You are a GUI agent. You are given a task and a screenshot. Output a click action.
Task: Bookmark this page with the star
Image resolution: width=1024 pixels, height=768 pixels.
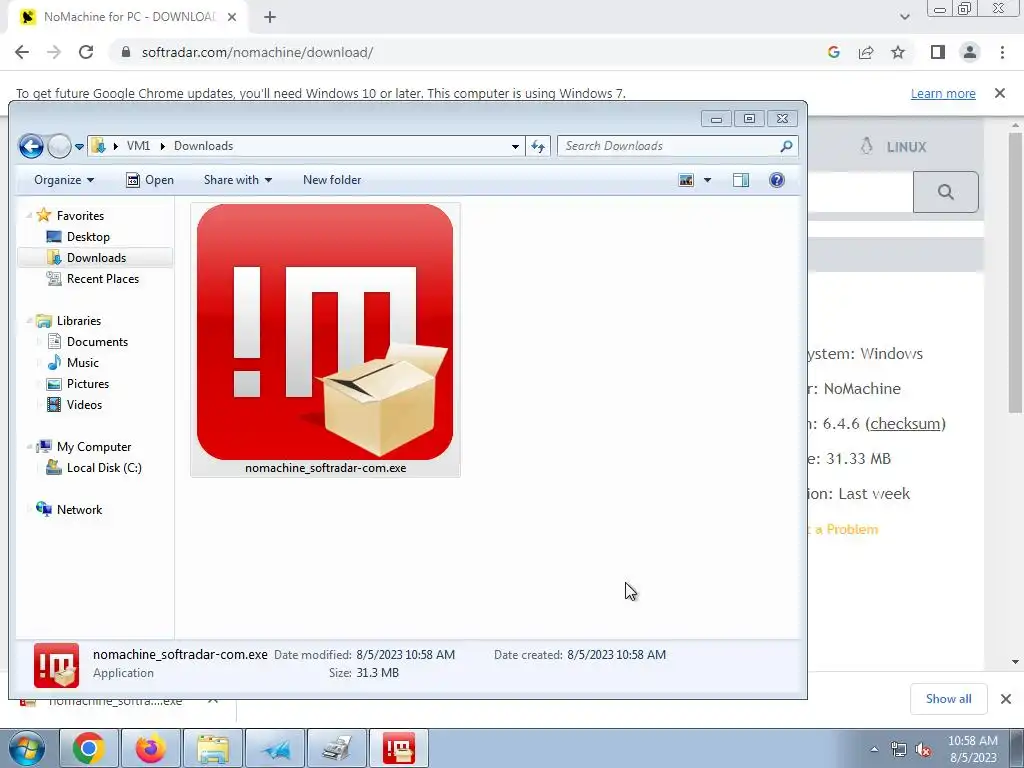click(x=898, y=52)
